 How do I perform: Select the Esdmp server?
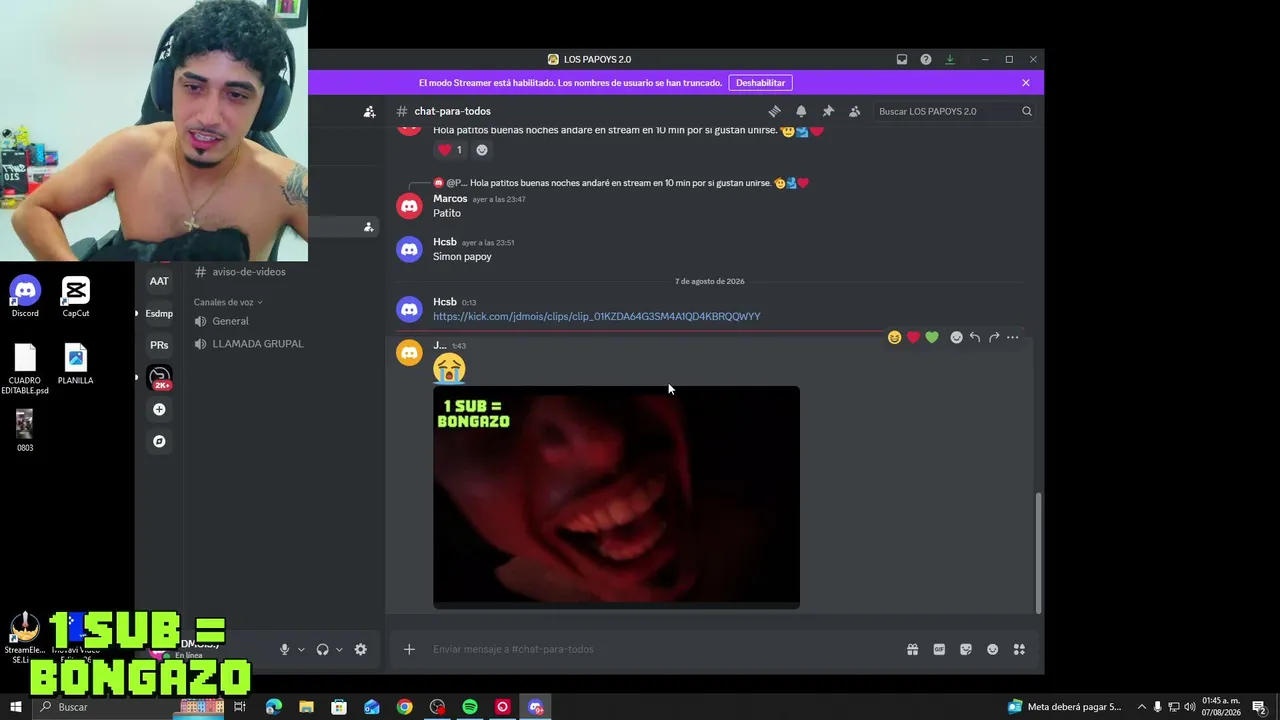[159, 313]
